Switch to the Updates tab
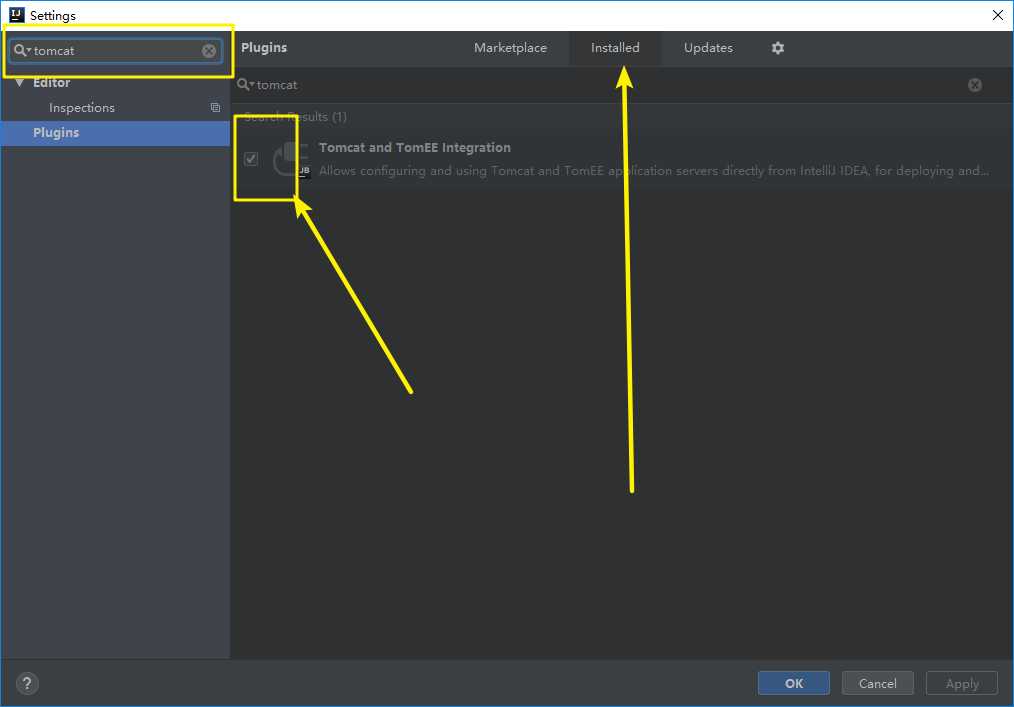Image resolution: width=1014 pixels, height=707 pixels. tap(708, 48)
